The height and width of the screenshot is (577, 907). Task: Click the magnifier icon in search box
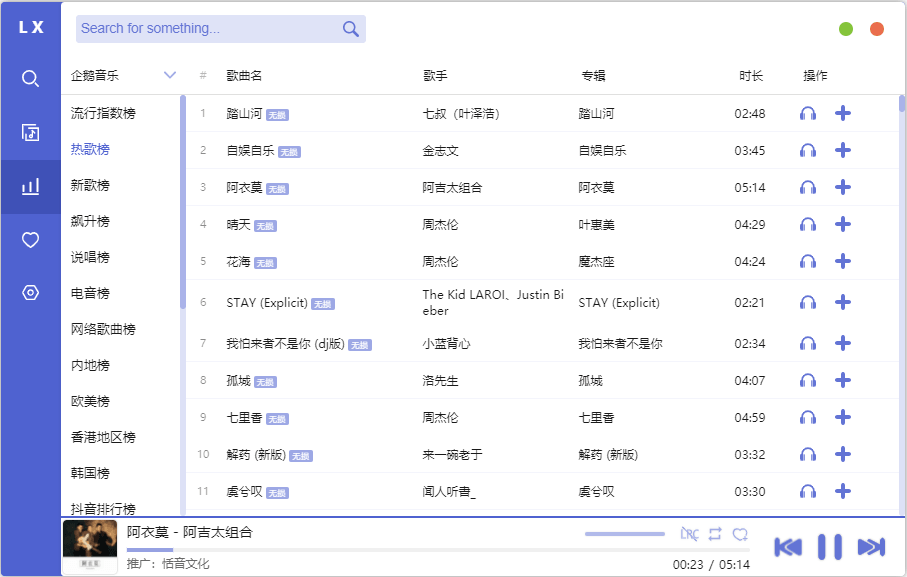click(351, 28)
